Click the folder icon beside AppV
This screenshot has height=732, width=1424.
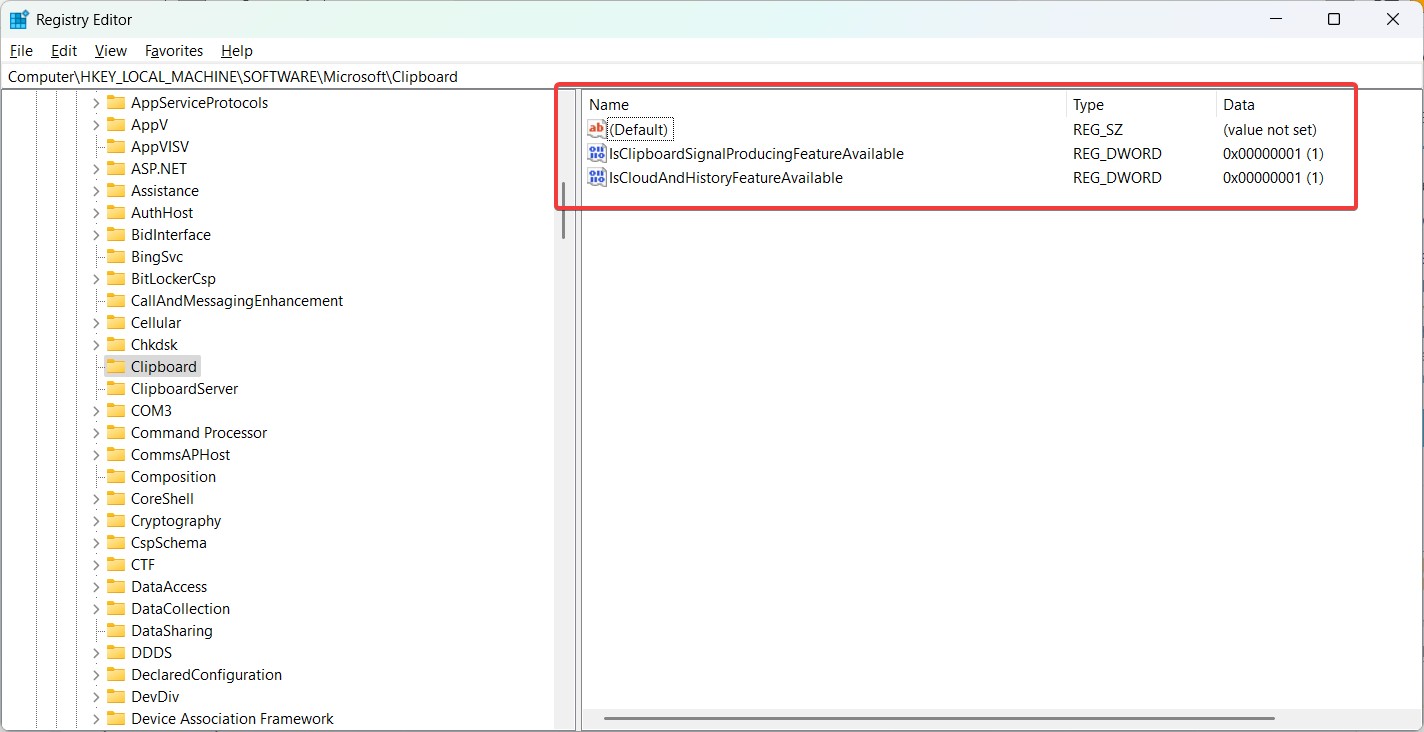click(115, 124)
